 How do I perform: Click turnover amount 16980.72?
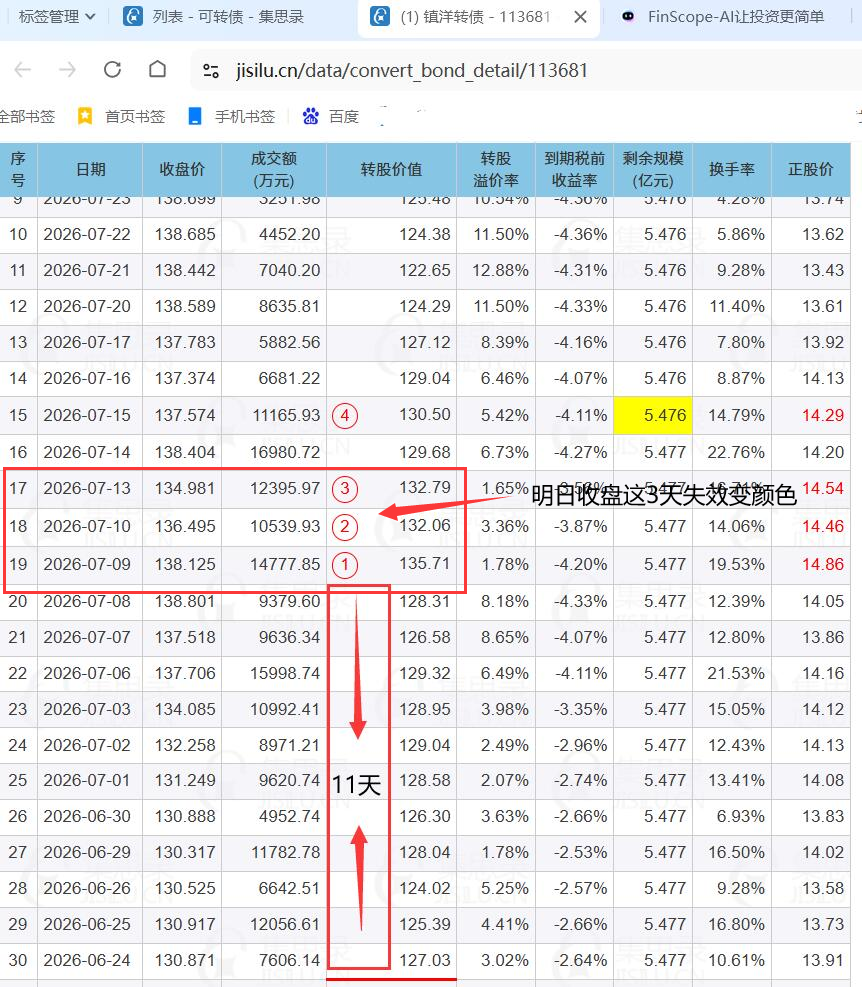coord(285,453)
